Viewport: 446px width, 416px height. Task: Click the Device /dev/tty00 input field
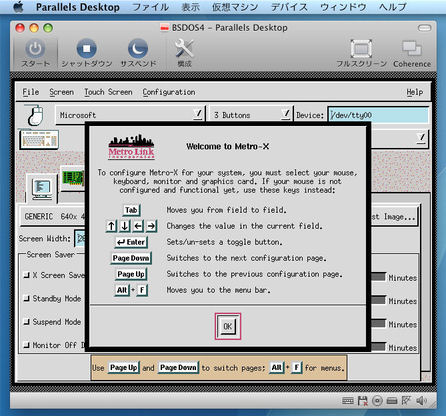(x=378, y=115)
